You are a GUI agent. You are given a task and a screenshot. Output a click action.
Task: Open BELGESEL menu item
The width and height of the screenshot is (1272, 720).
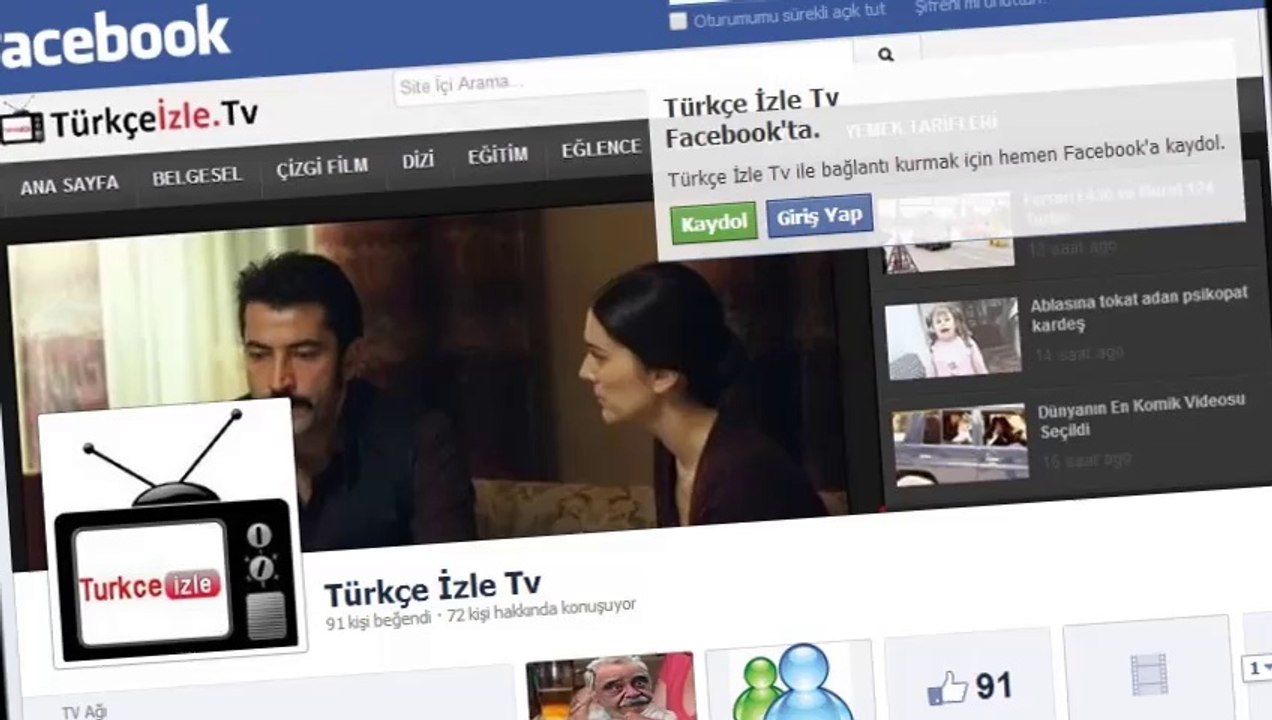(197, 177)
